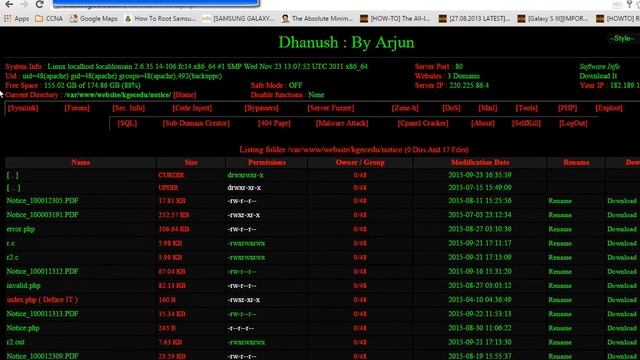Screen dimensions: 640x360
Task: Click the Download It link in header
Action: 598,76
